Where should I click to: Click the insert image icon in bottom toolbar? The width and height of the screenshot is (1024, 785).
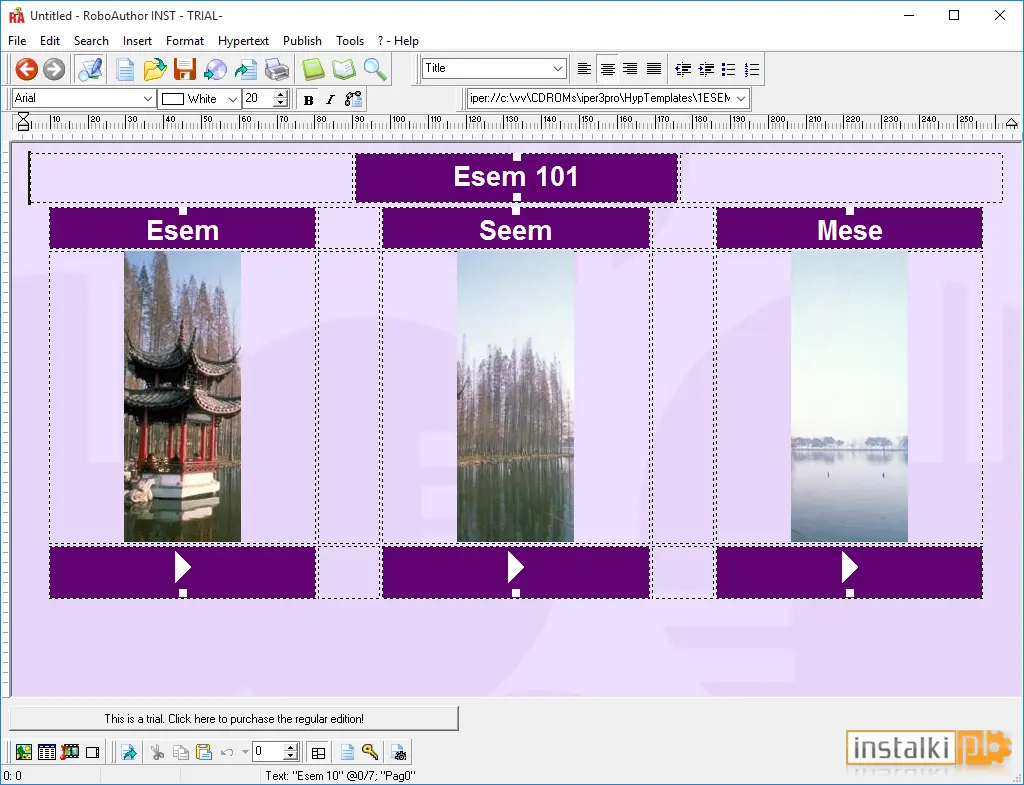pos(24,752)
